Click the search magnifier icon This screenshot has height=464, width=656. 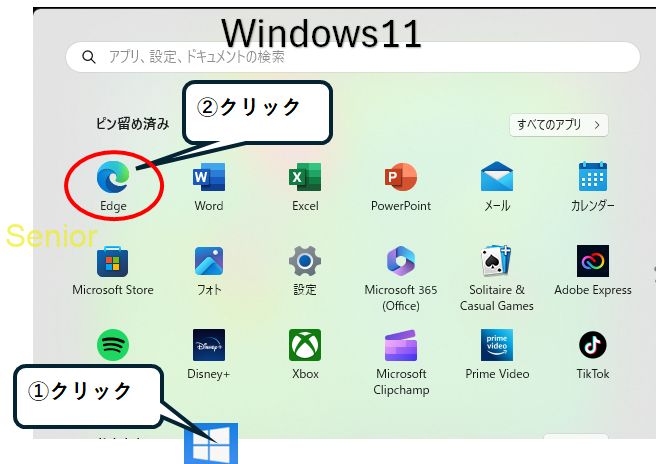click(x=89, y=57)
